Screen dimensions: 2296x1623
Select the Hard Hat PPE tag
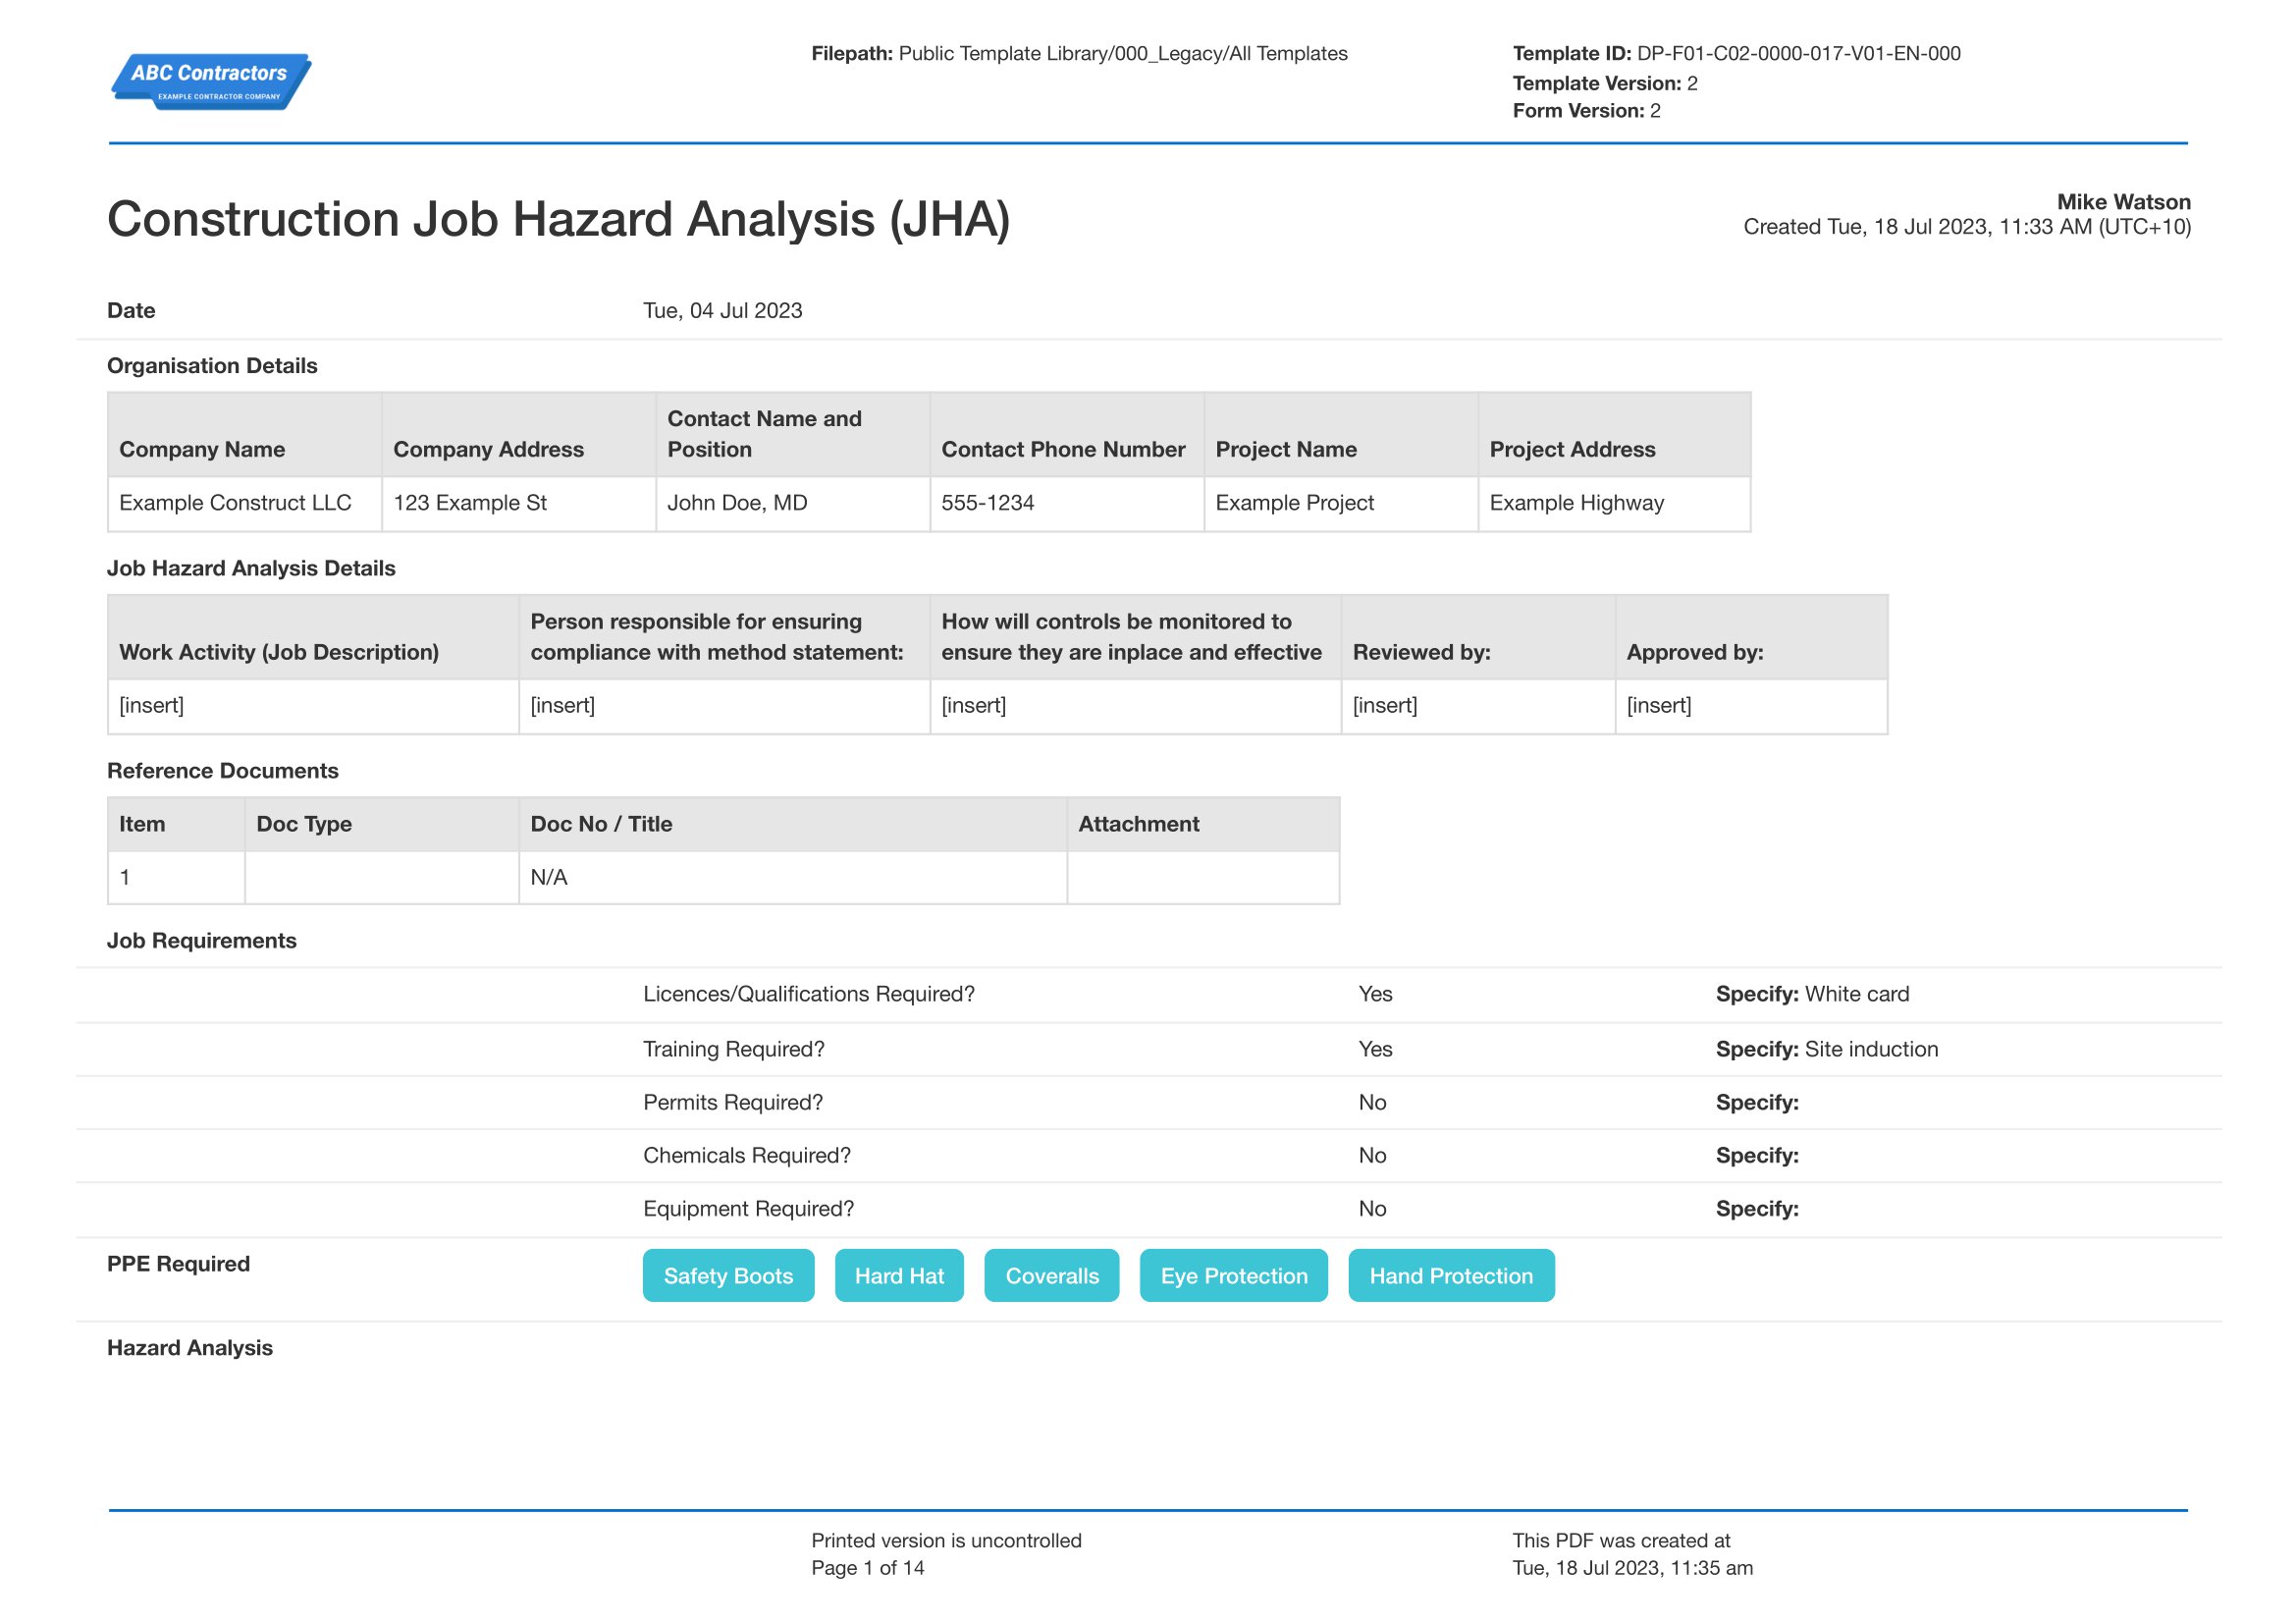(x=899, y=1276)
